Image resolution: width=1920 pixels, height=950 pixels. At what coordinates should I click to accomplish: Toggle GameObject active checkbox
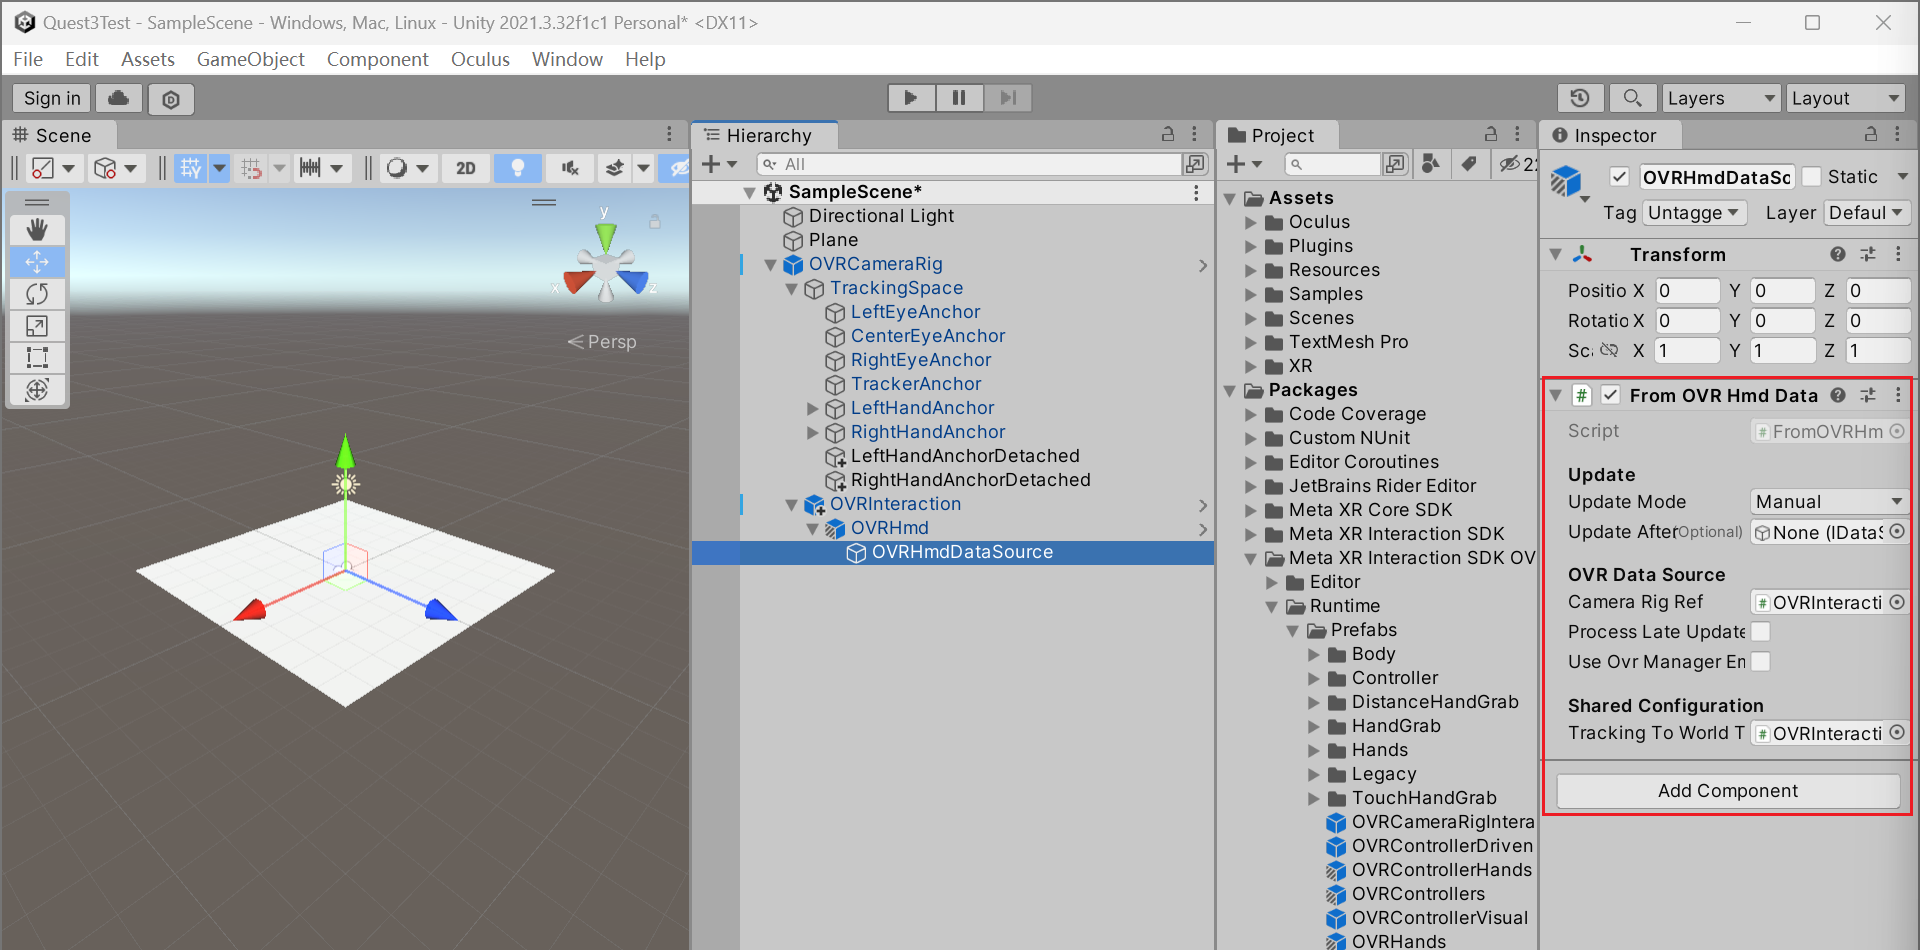[x=1620, y=177]
